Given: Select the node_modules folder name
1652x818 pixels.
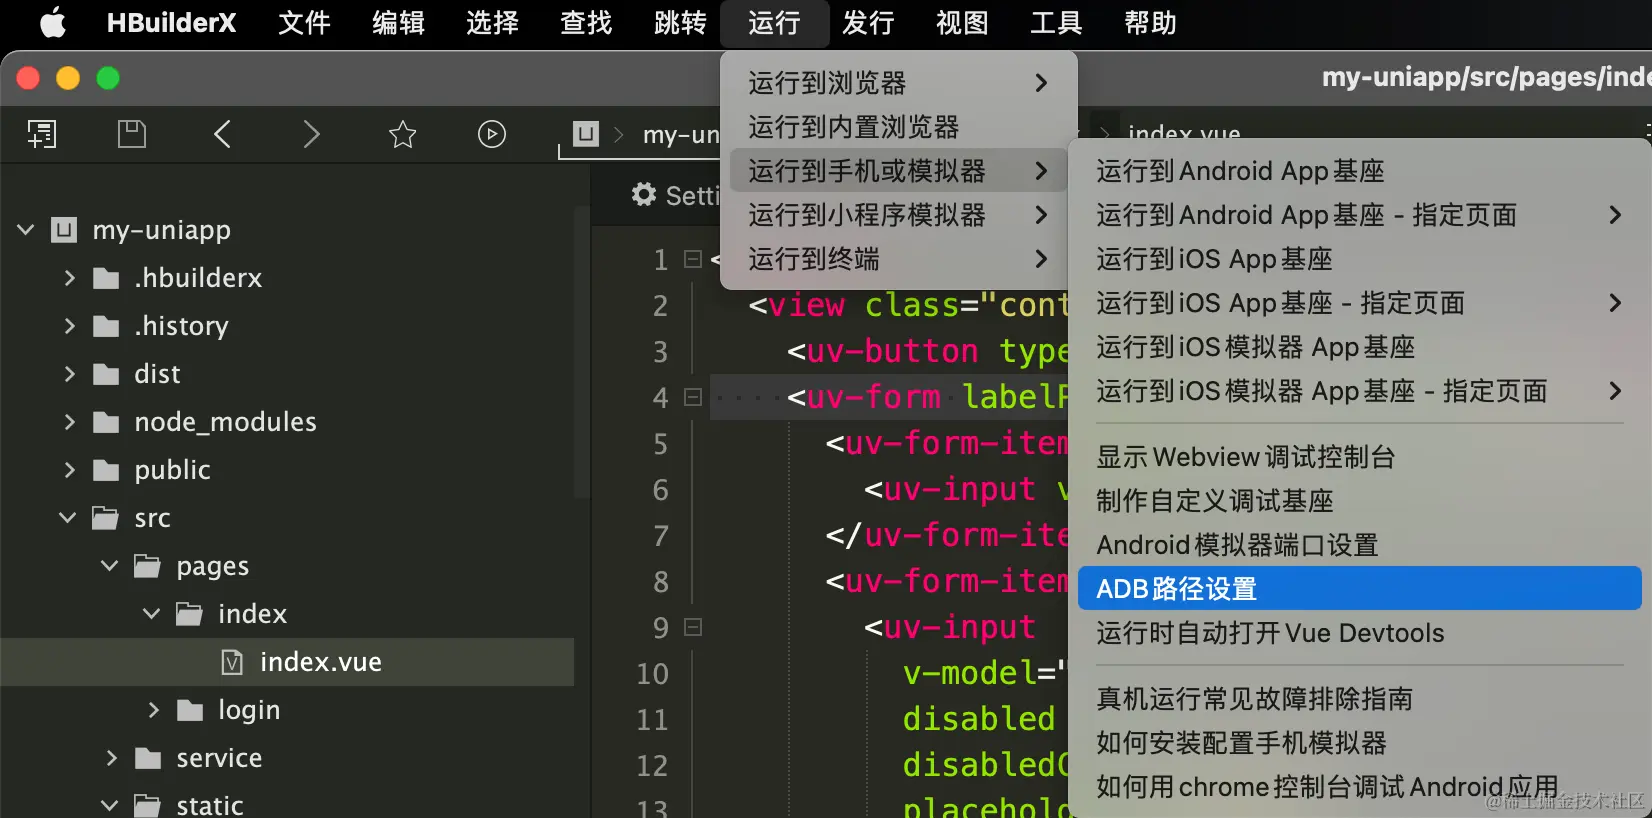Looking at the screenshot, I should click(x=225, y=422).
